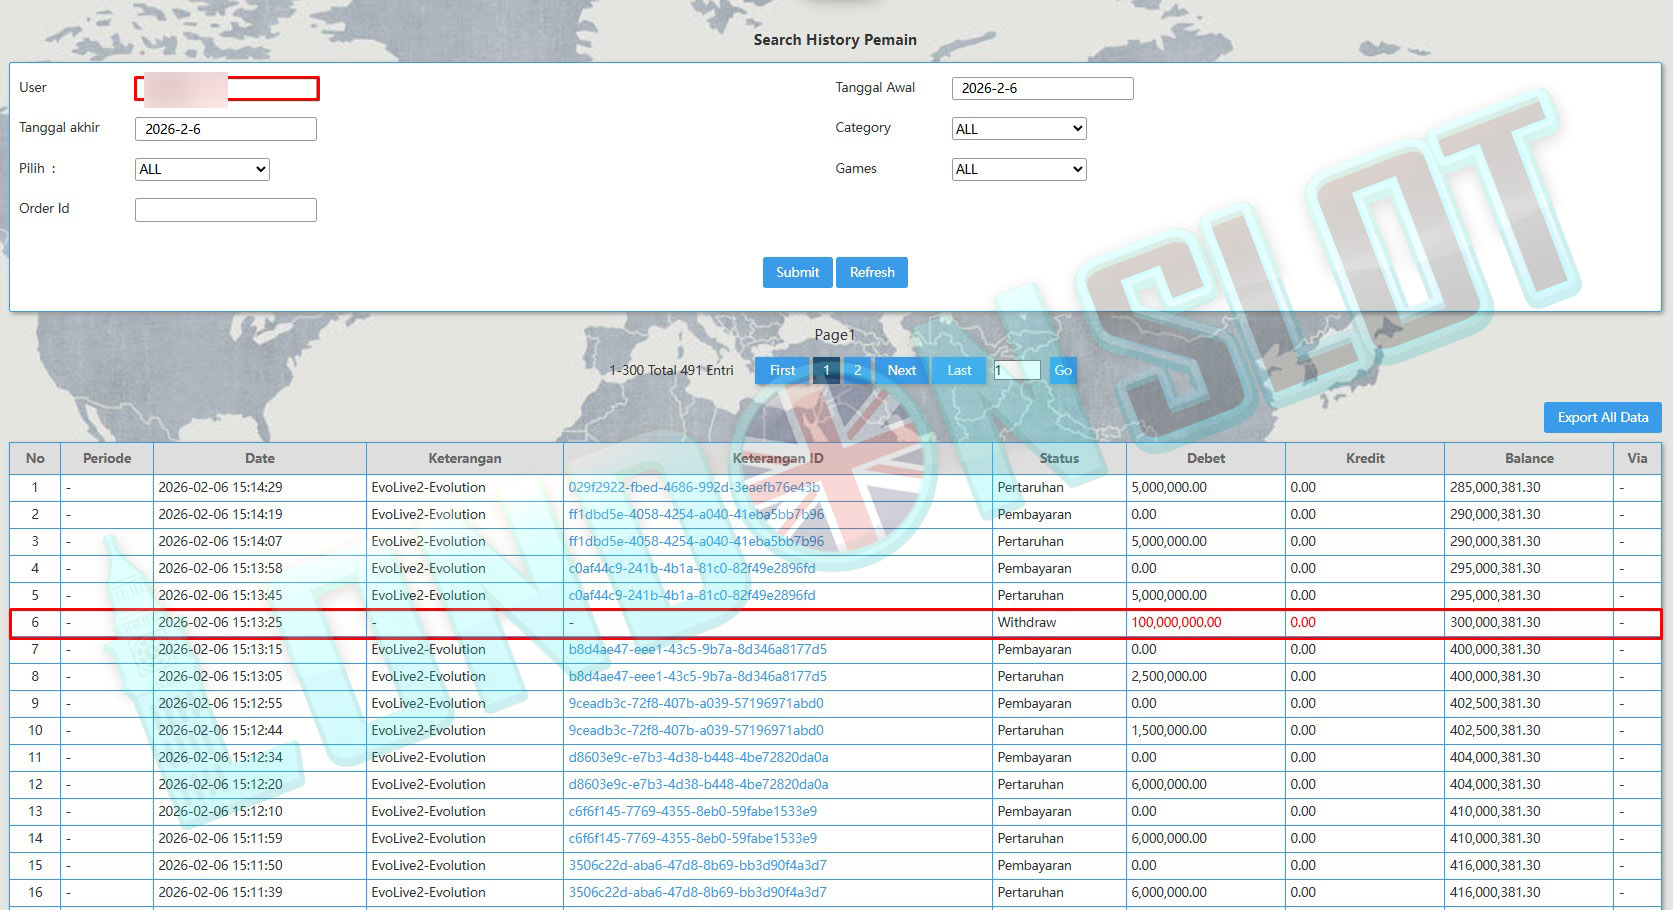Click the Withdraw row's date cell
1673x910 pixels.
coord(220,623)
